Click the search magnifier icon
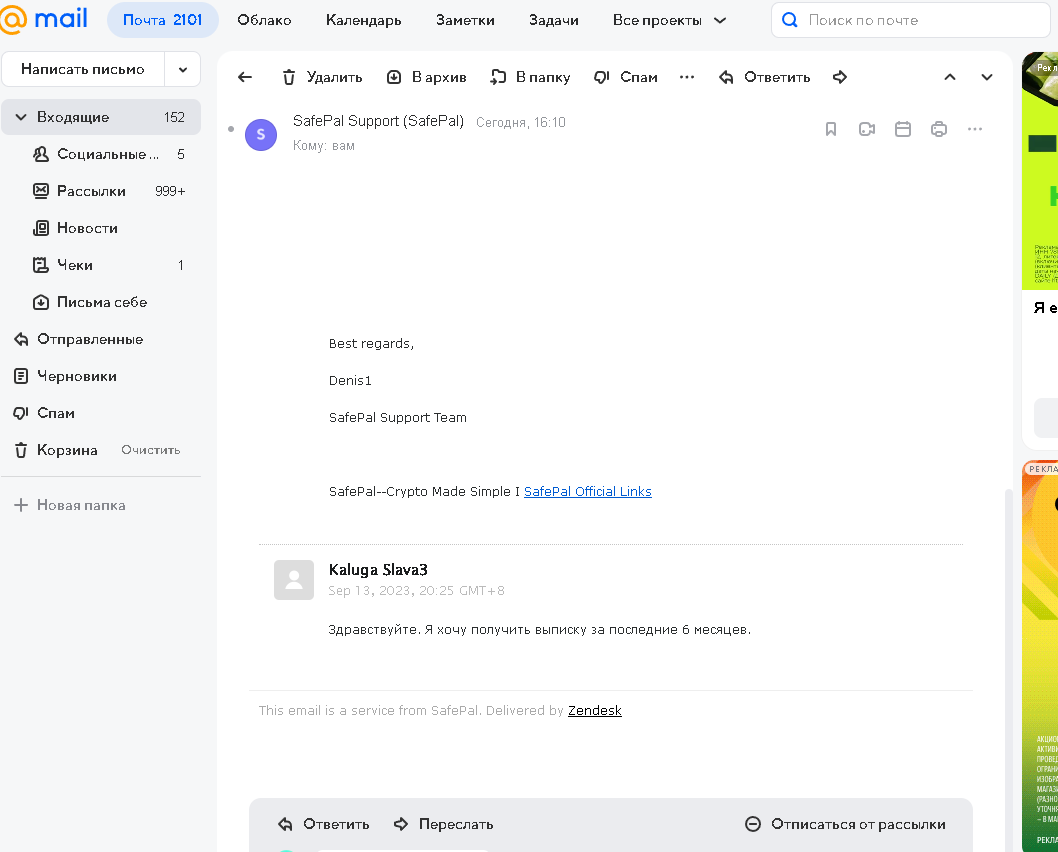The width and height of the screenshot is (1058, 852). pos(789,20)
